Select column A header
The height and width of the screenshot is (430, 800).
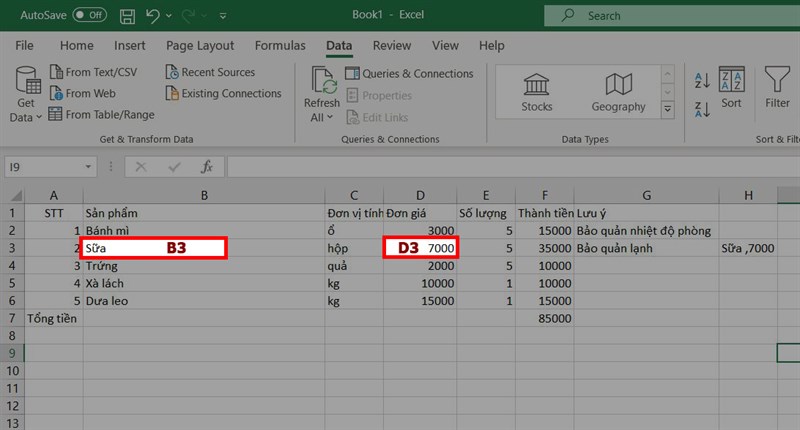(54, 195)
